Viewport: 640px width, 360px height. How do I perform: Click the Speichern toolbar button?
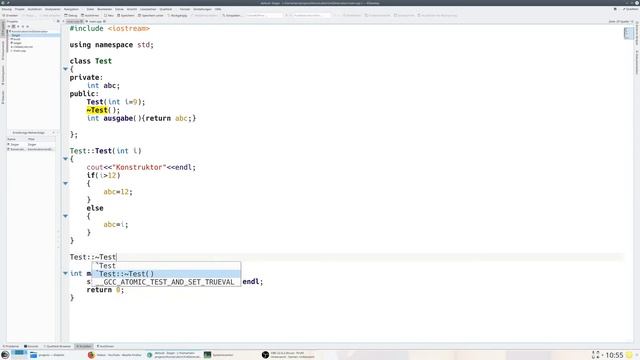tap(126, 16)
